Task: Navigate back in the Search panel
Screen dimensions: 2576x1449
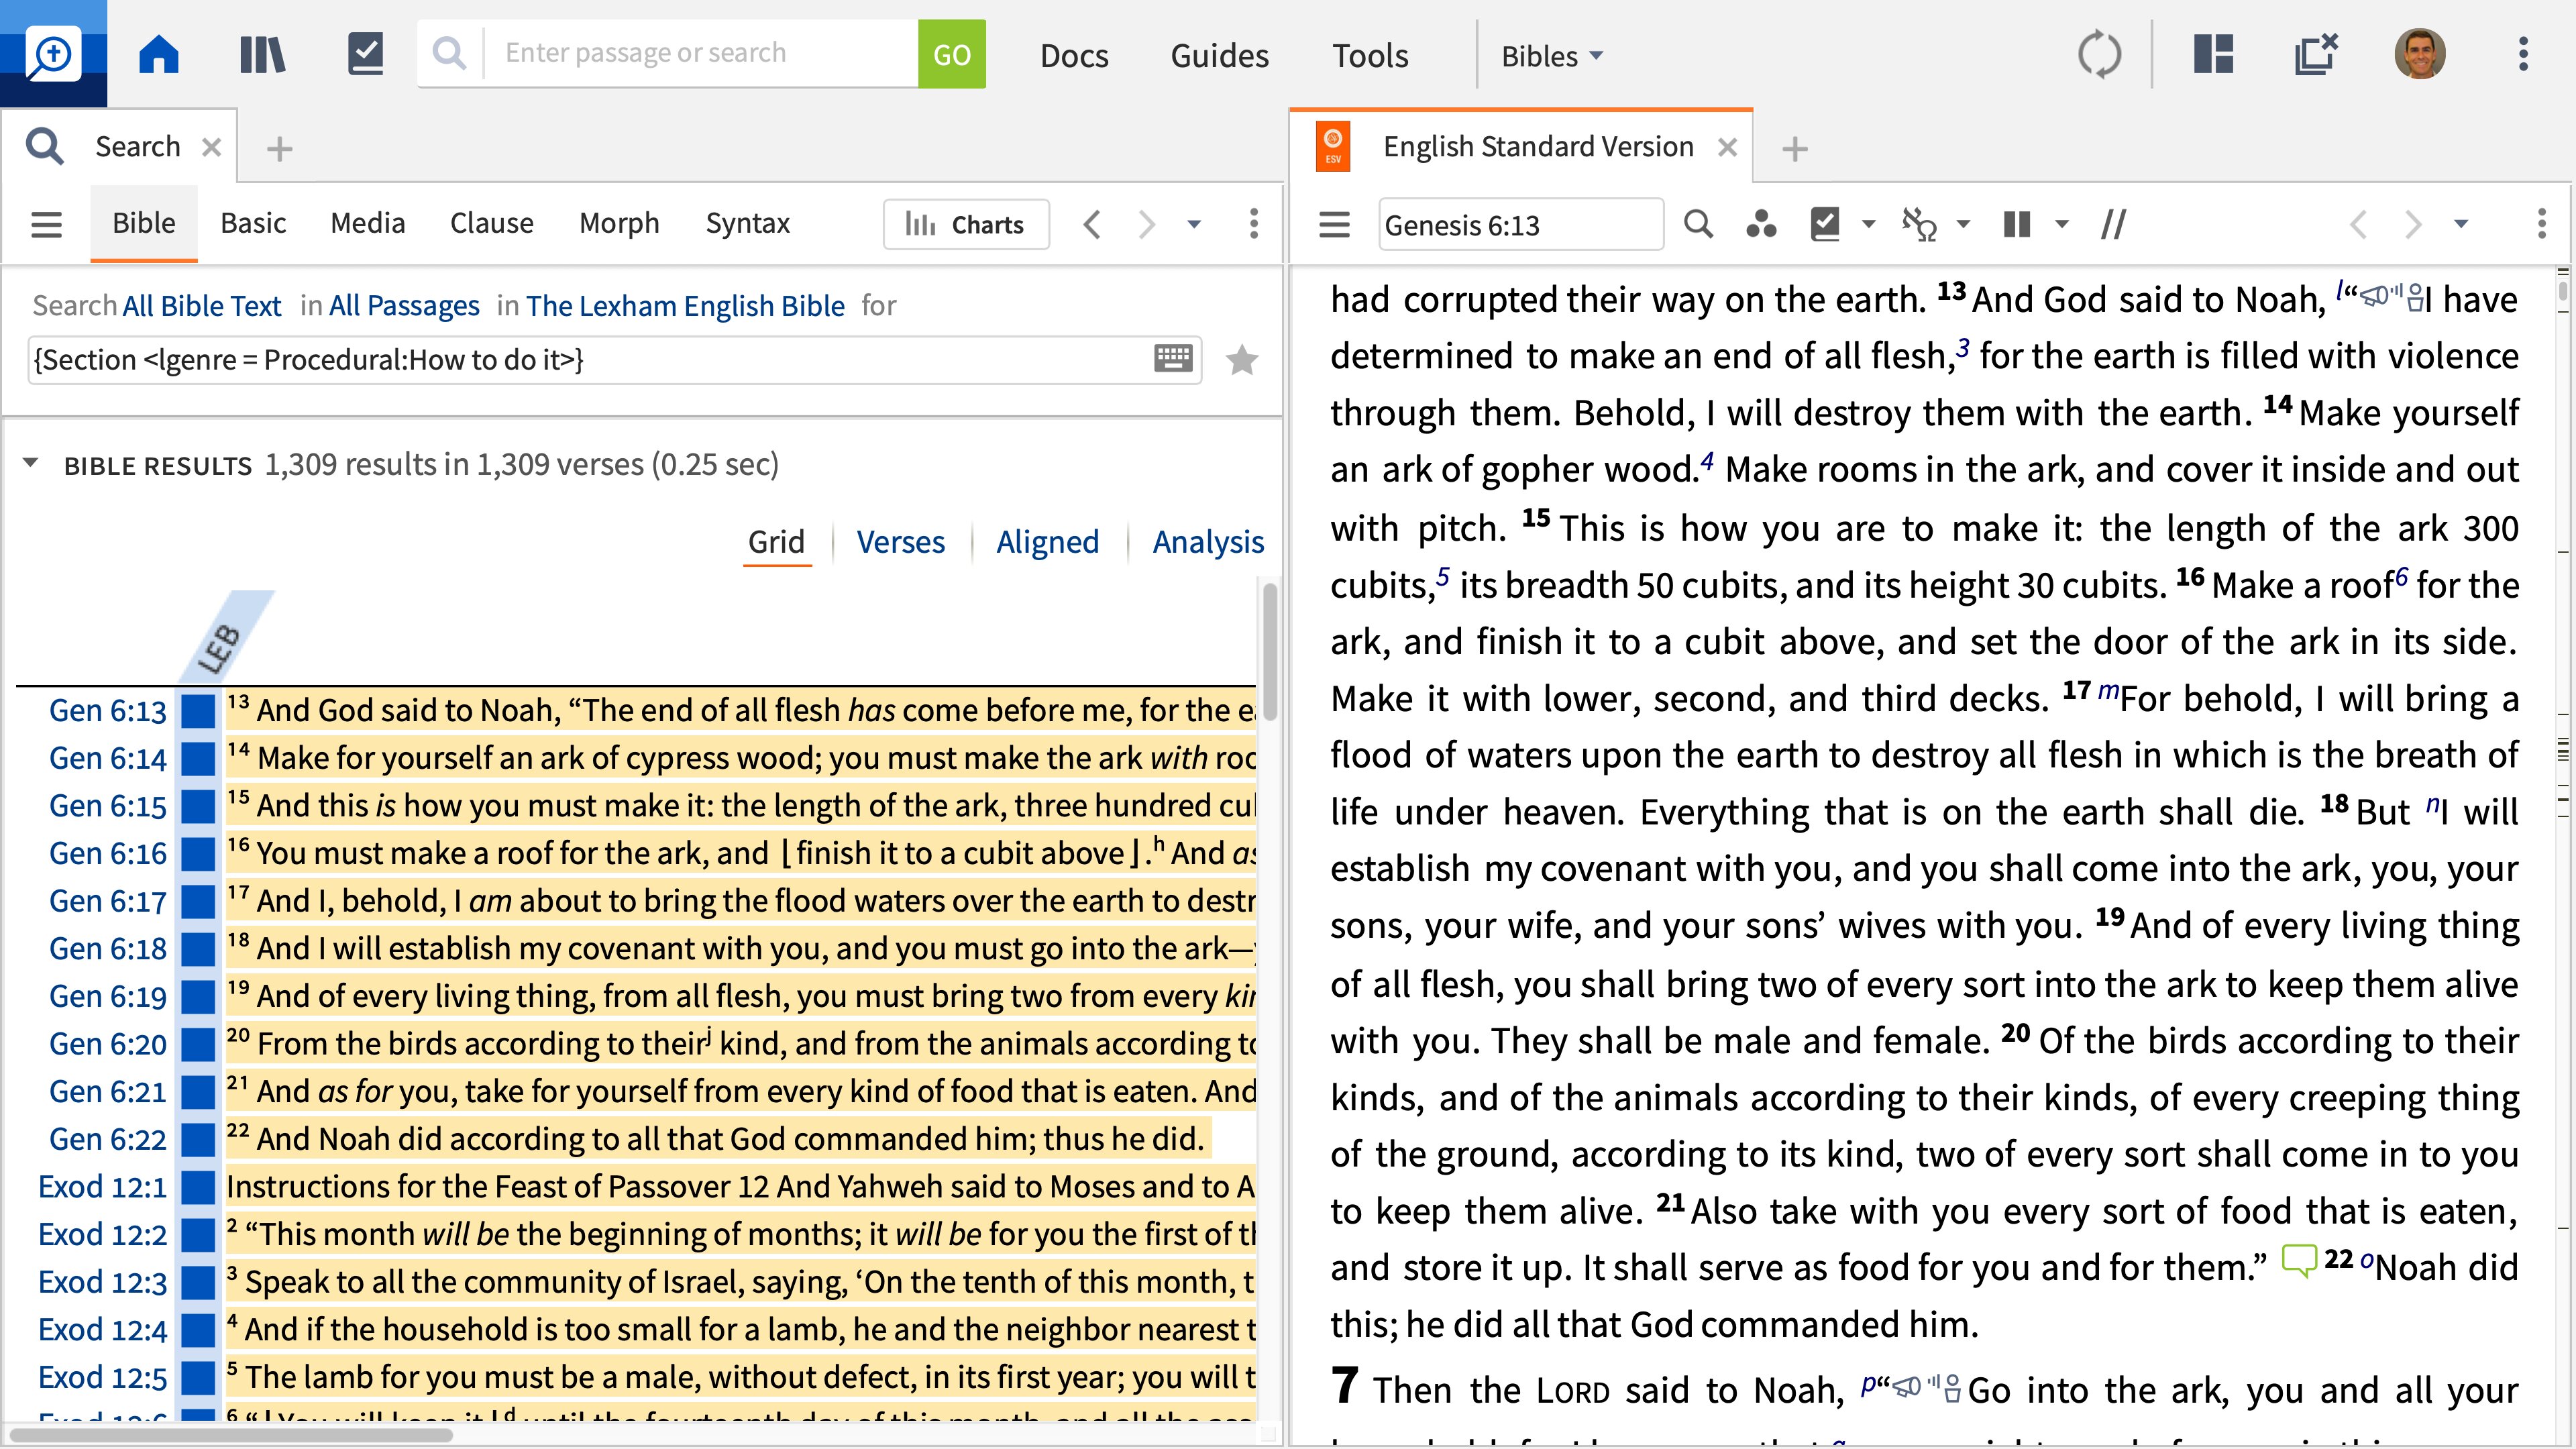Action: click(x=1092, y=224)
